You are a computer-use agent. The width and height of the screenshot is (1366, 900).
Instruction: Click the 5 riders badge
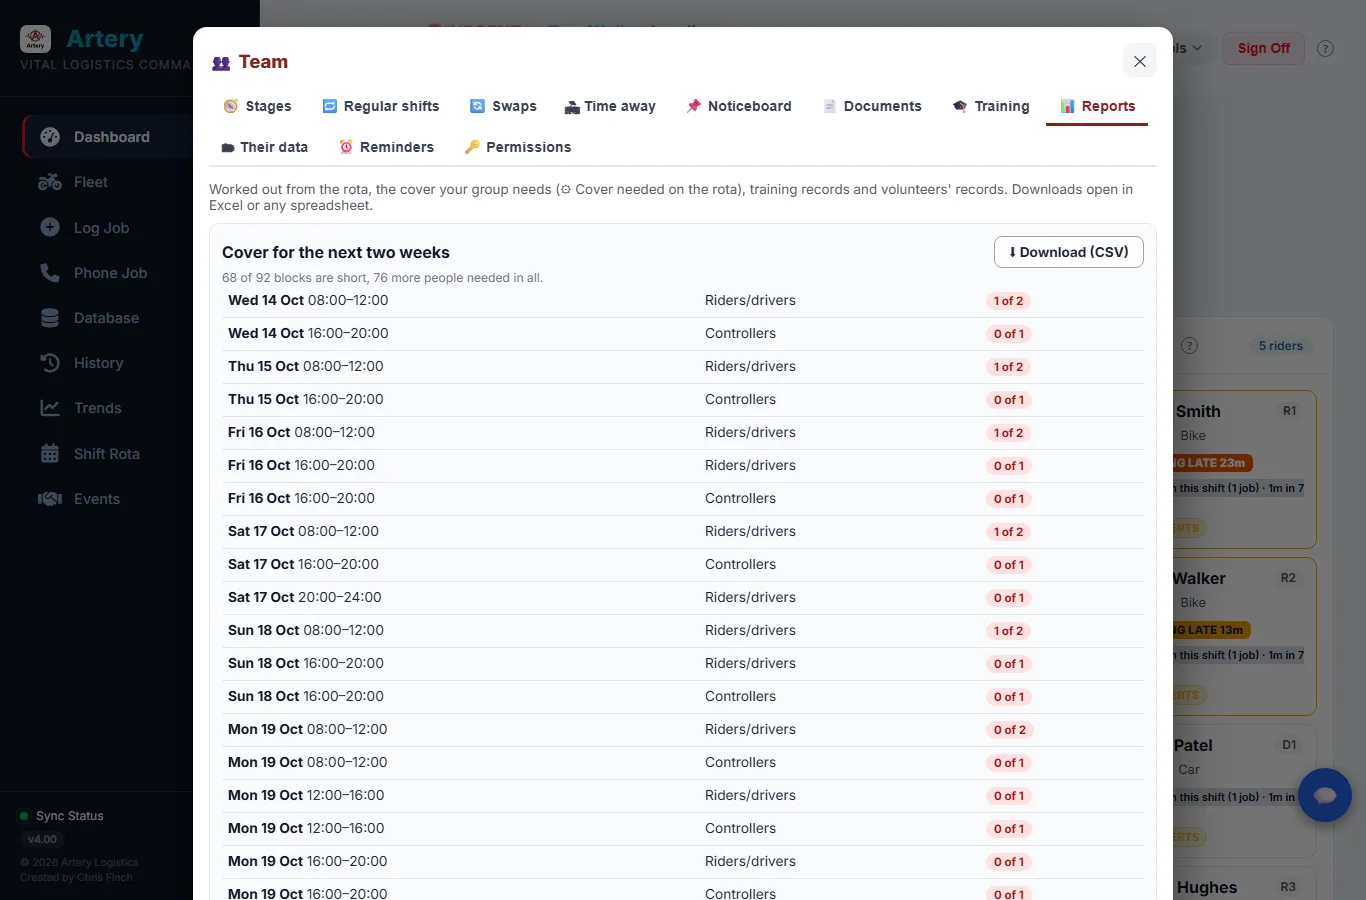pyautogui.click(x=1280, y=346)
